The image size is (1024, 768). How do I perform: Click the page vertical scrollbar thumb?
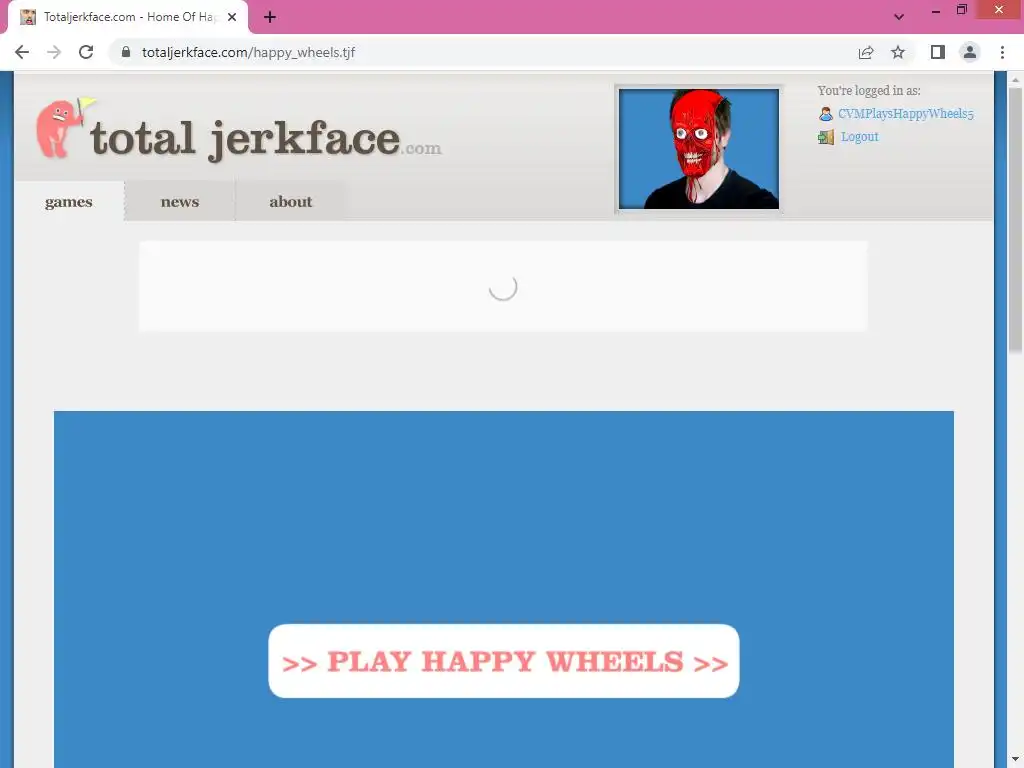1015,220
